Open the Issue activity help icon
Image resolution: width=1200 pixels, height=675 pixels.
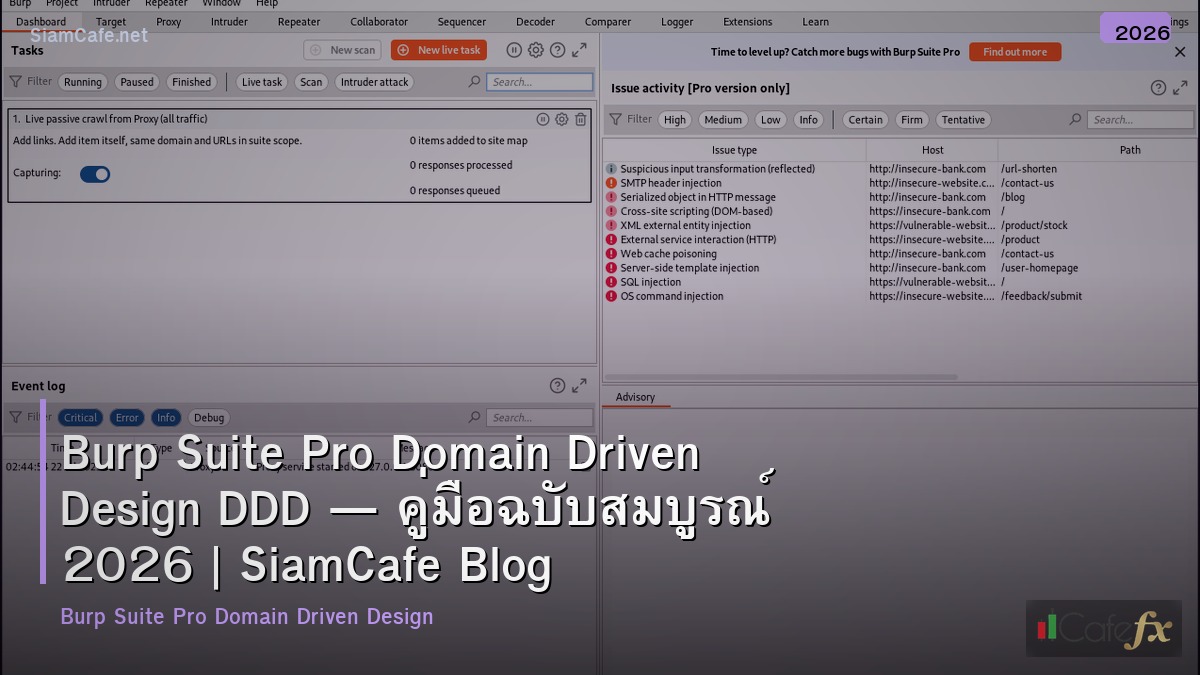1157,88
